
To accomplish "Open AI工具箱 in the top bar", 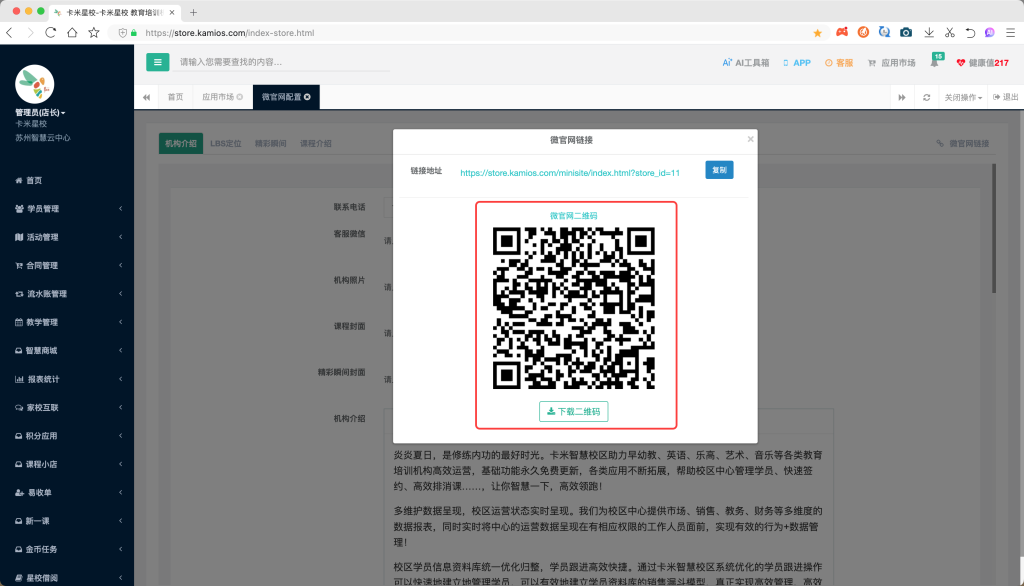I will 746,63.
